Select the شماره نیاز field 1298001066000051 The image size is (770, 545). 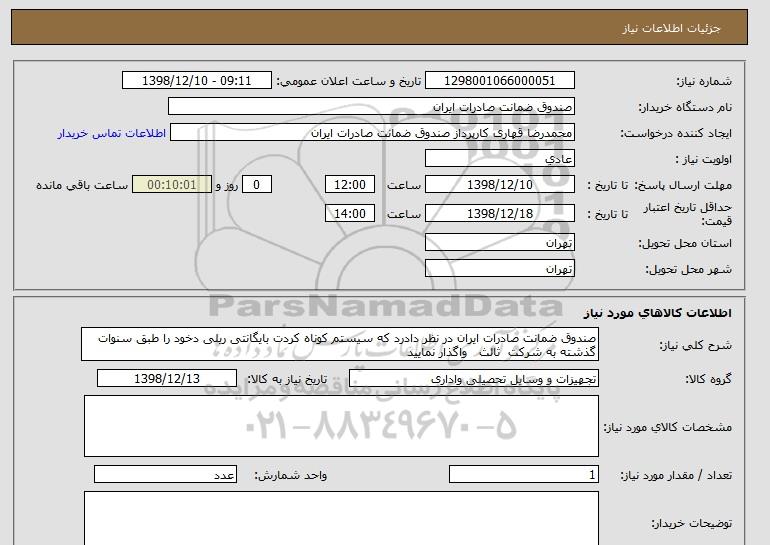point(500,81)
